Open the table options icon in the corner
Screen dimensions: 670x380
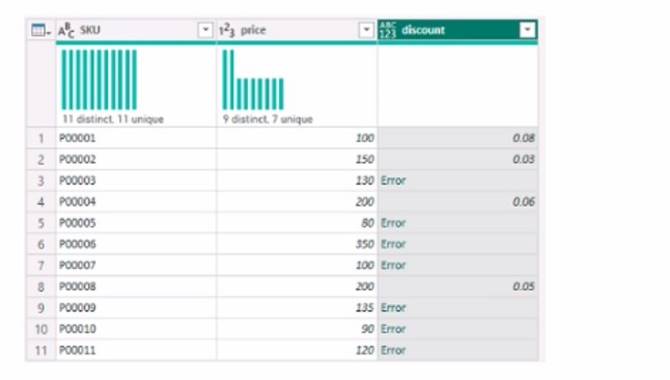click(x=41, y=30)
